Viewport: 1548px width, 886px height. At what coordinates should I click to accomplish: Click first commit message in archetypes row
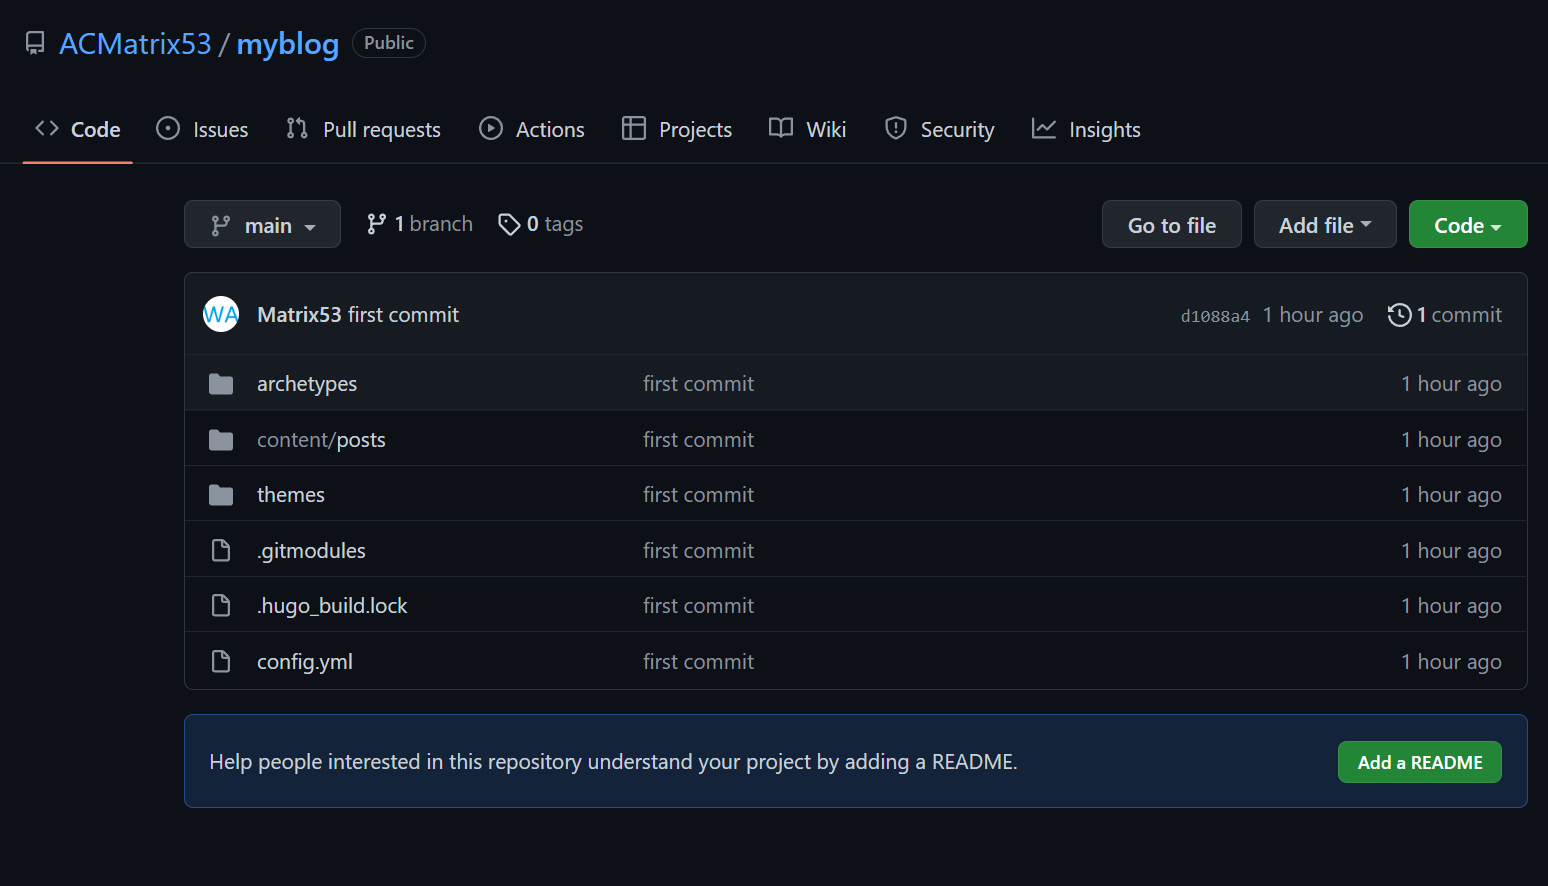click(x=698, y=384)
